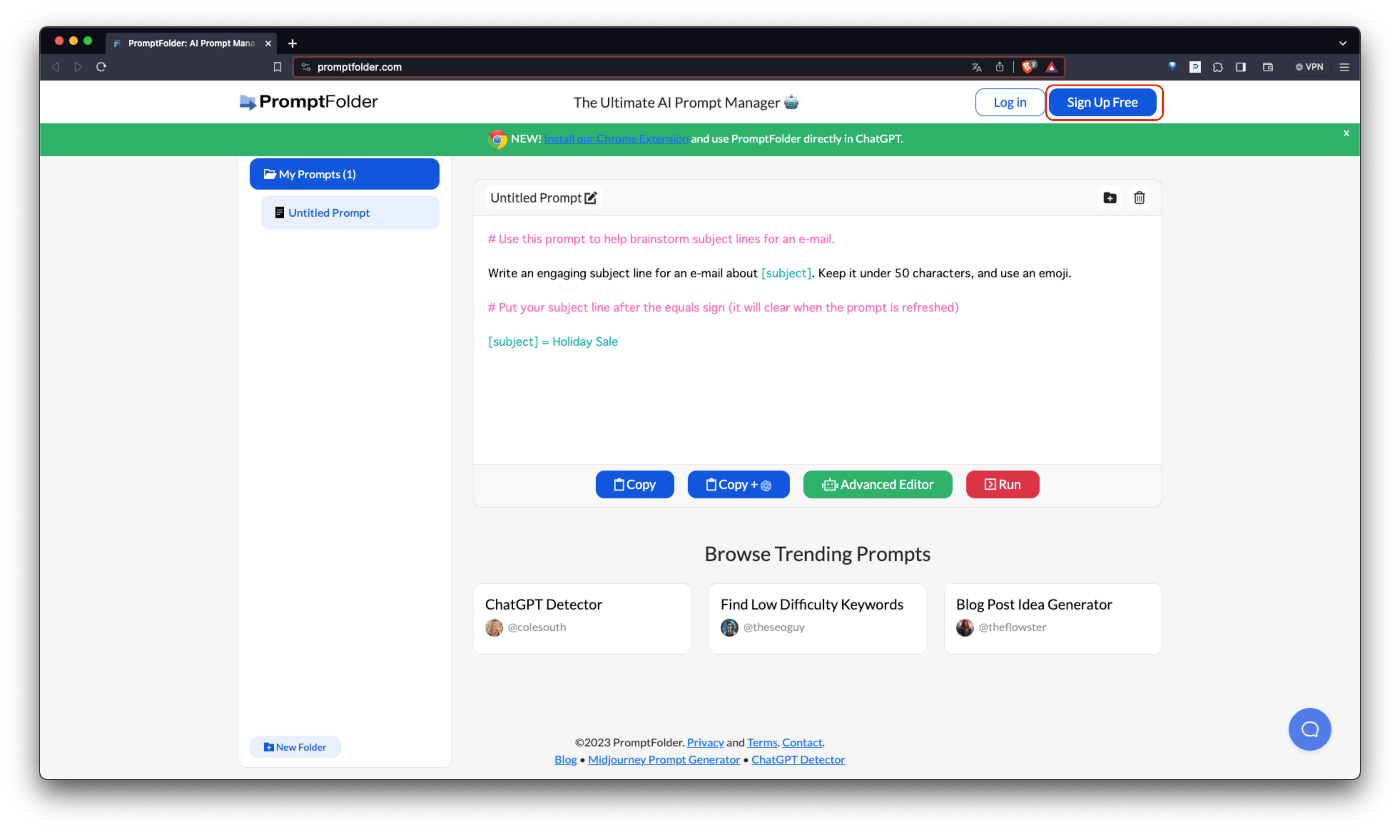This screenshot has width=1400, height=832.
Task: Open the PromptFolder extension icon in toolbar
Action: pos(1195,67)
